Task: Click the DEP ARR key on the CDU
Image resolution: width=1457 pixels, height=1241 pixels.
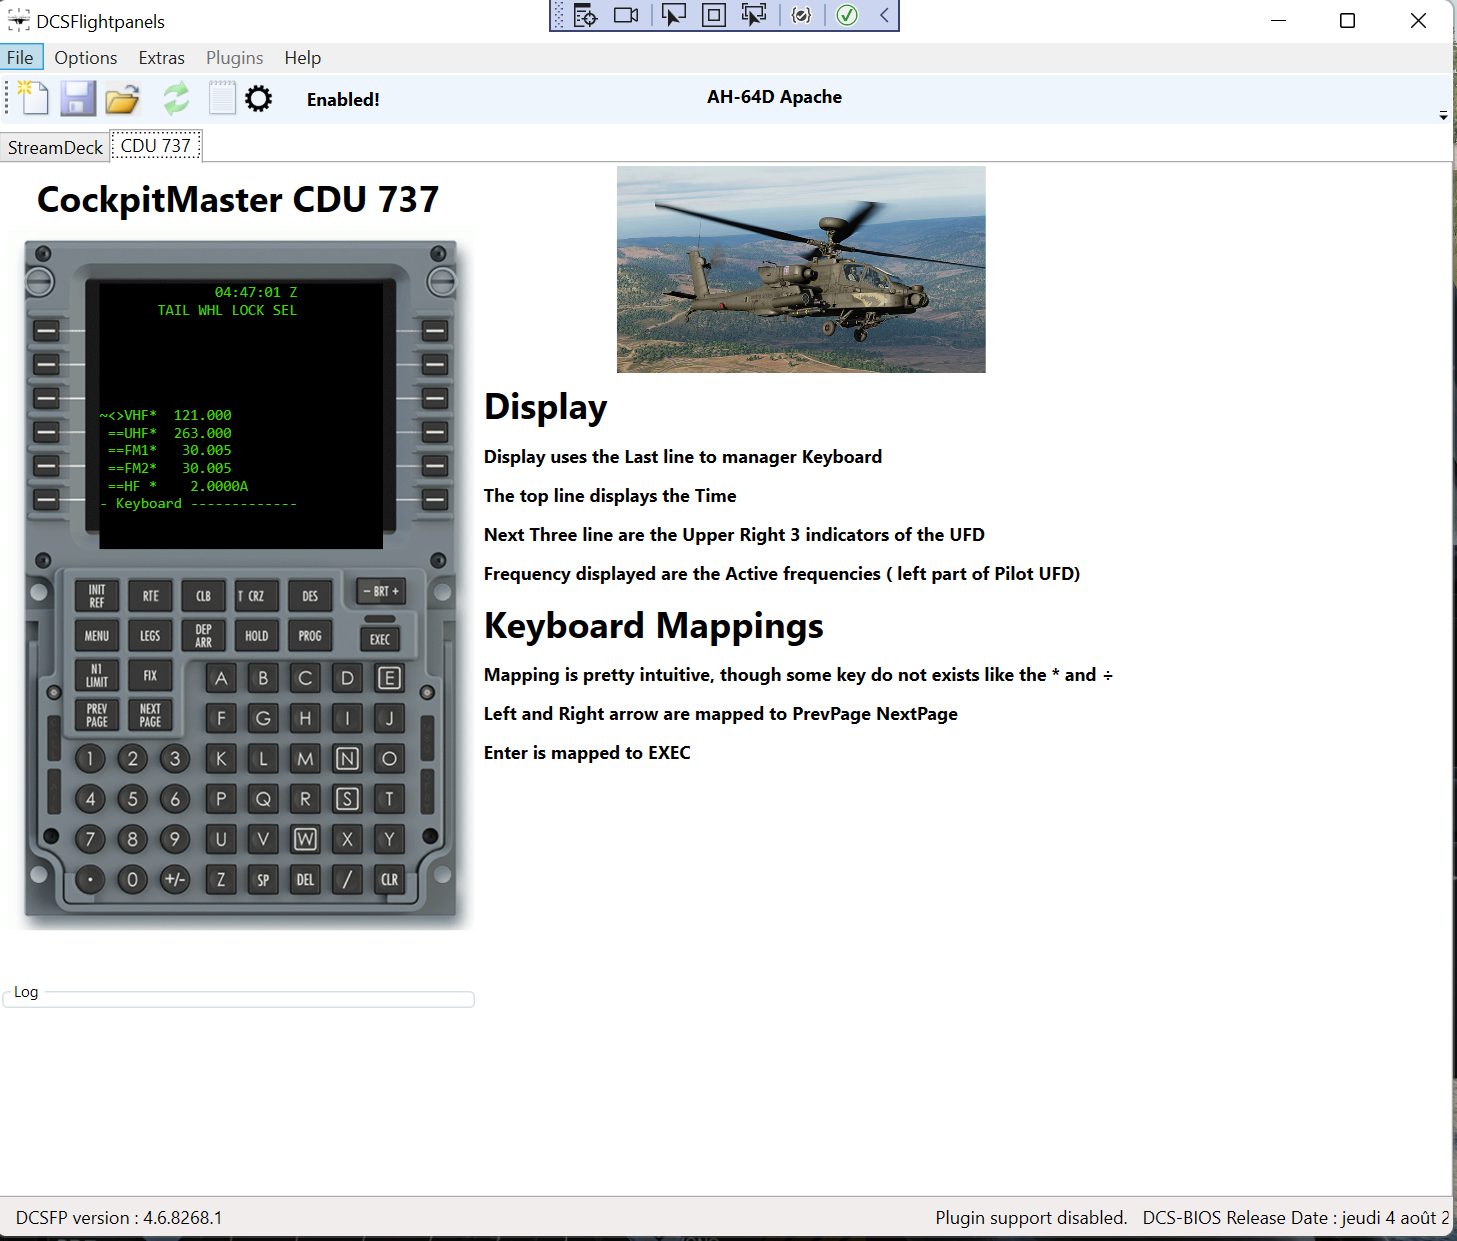Action: (203, 636)
